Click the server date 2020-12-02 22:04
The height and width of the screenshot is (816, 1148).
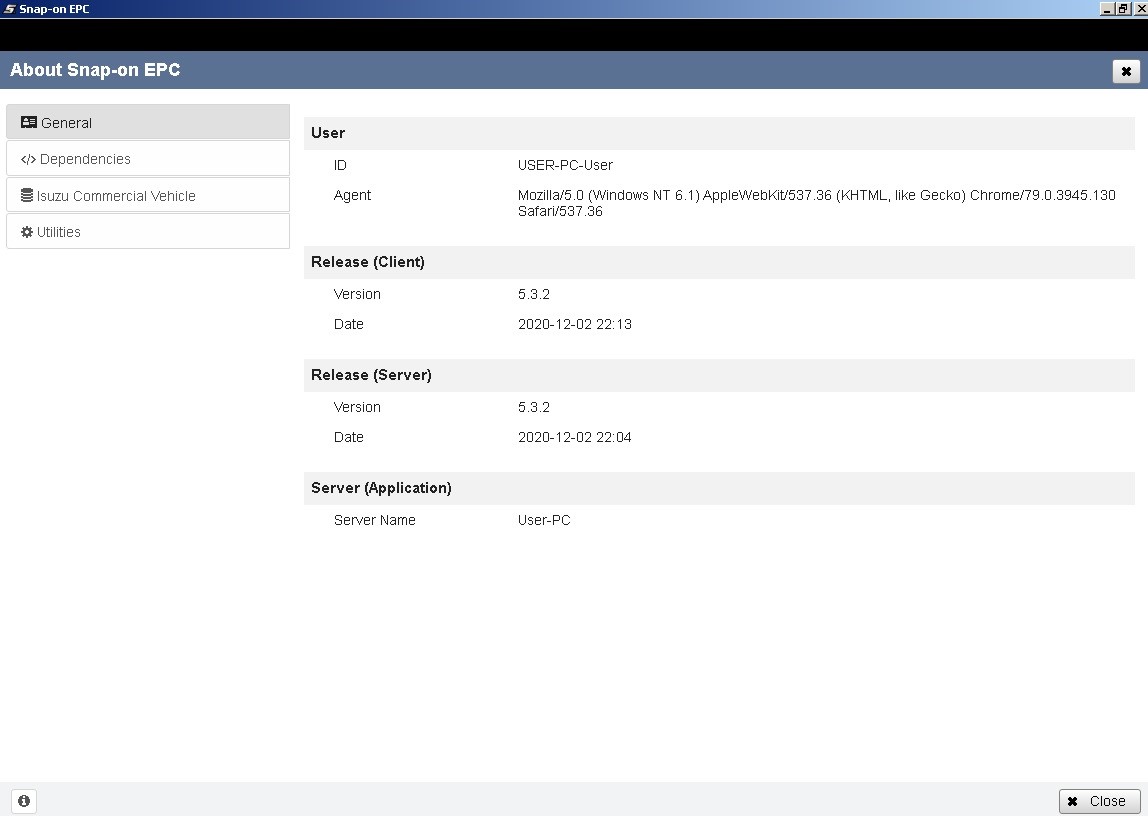575,437
